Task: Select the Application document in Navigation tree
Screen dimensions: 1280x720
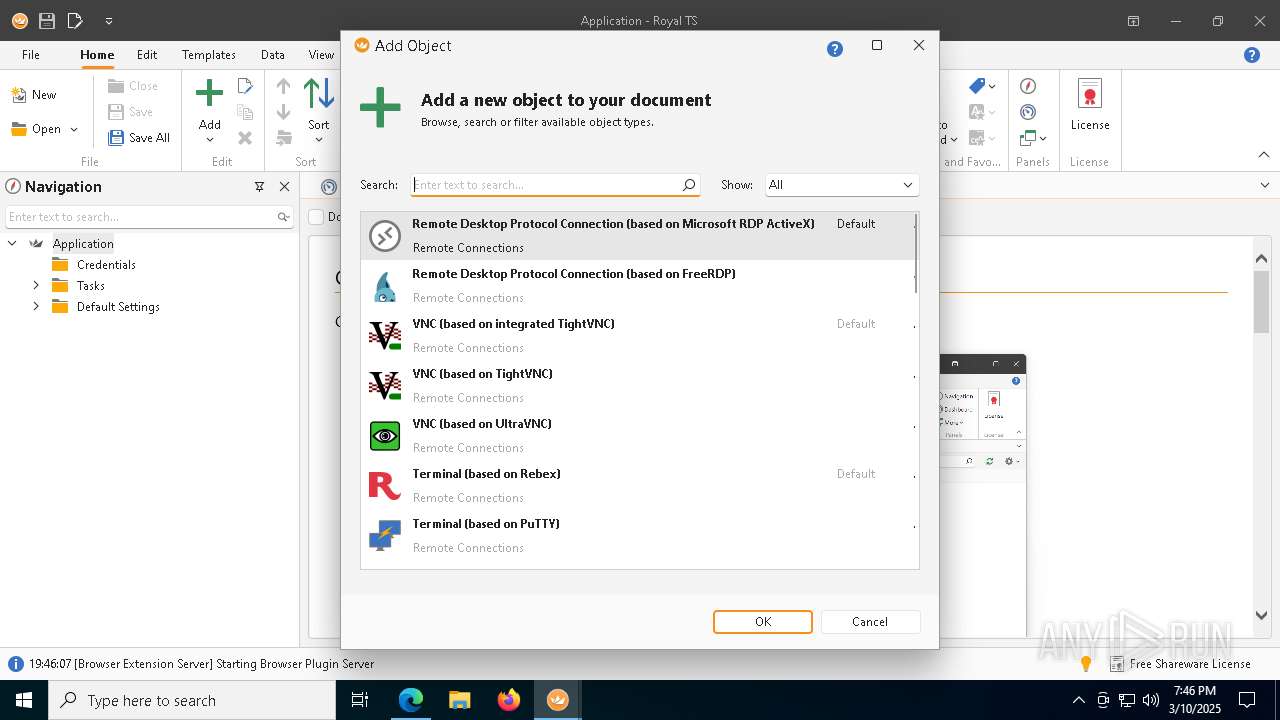Action: click(83, 244)
